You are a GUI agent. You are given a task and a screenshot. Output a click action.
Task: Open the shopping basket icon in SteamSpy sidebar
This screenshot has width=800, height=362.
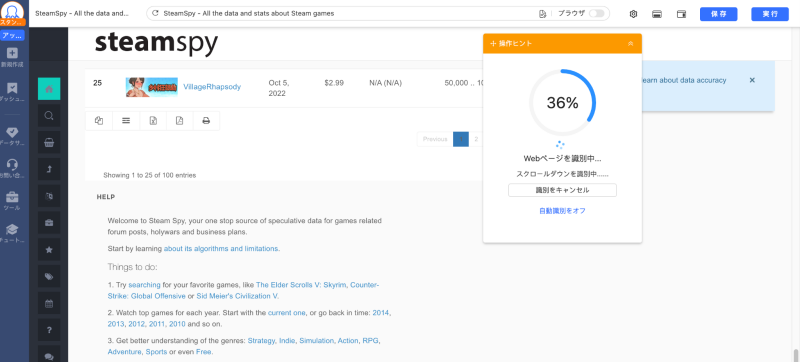coord(49,143)
